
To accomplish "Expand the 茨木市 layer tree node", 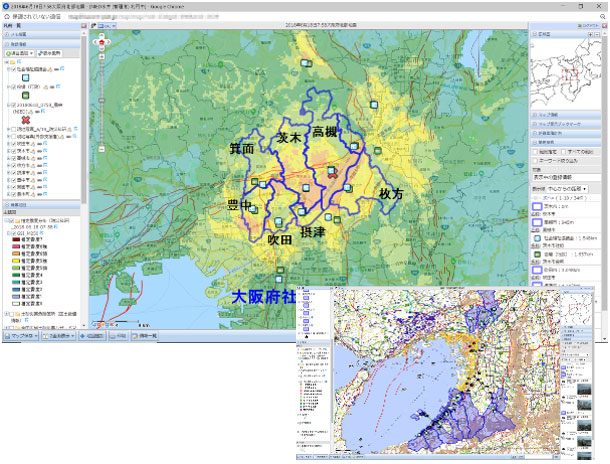I will point(8,151).
